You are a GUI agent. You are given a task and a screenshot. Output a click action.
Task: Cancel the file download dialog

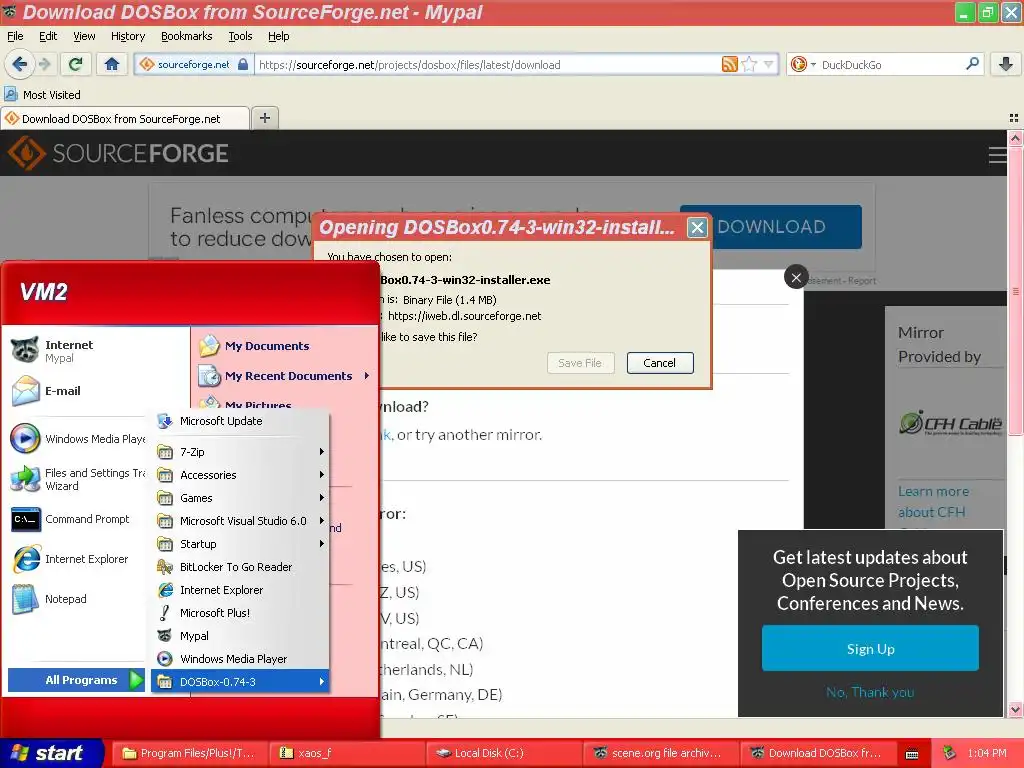pyautogui.click(x=660, y=363)
